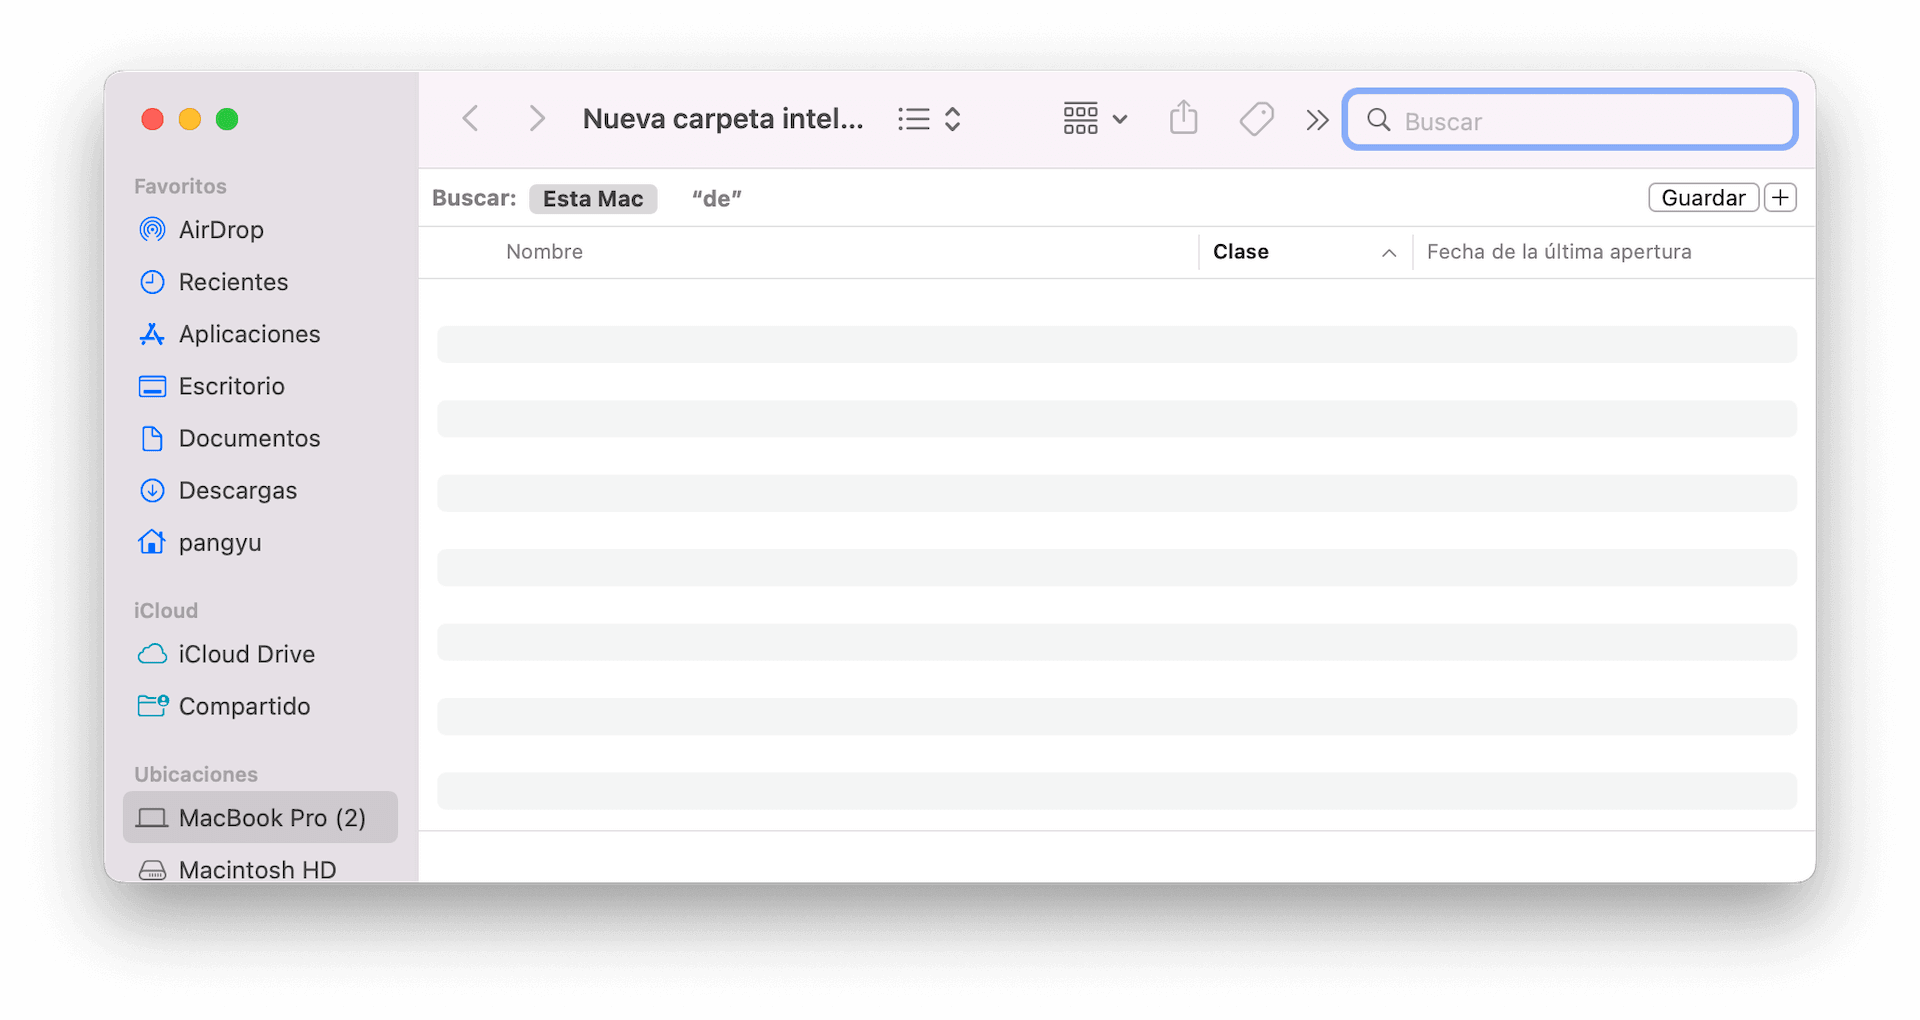Open Descargas in sidebar

(260, 490)
